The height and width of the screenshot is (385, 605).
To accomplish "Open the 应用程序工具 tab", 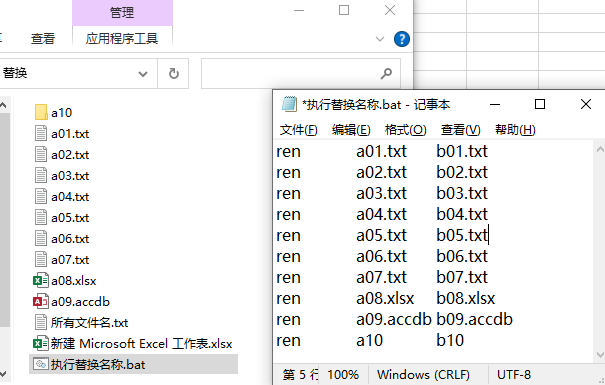I will tap(122, 39).
